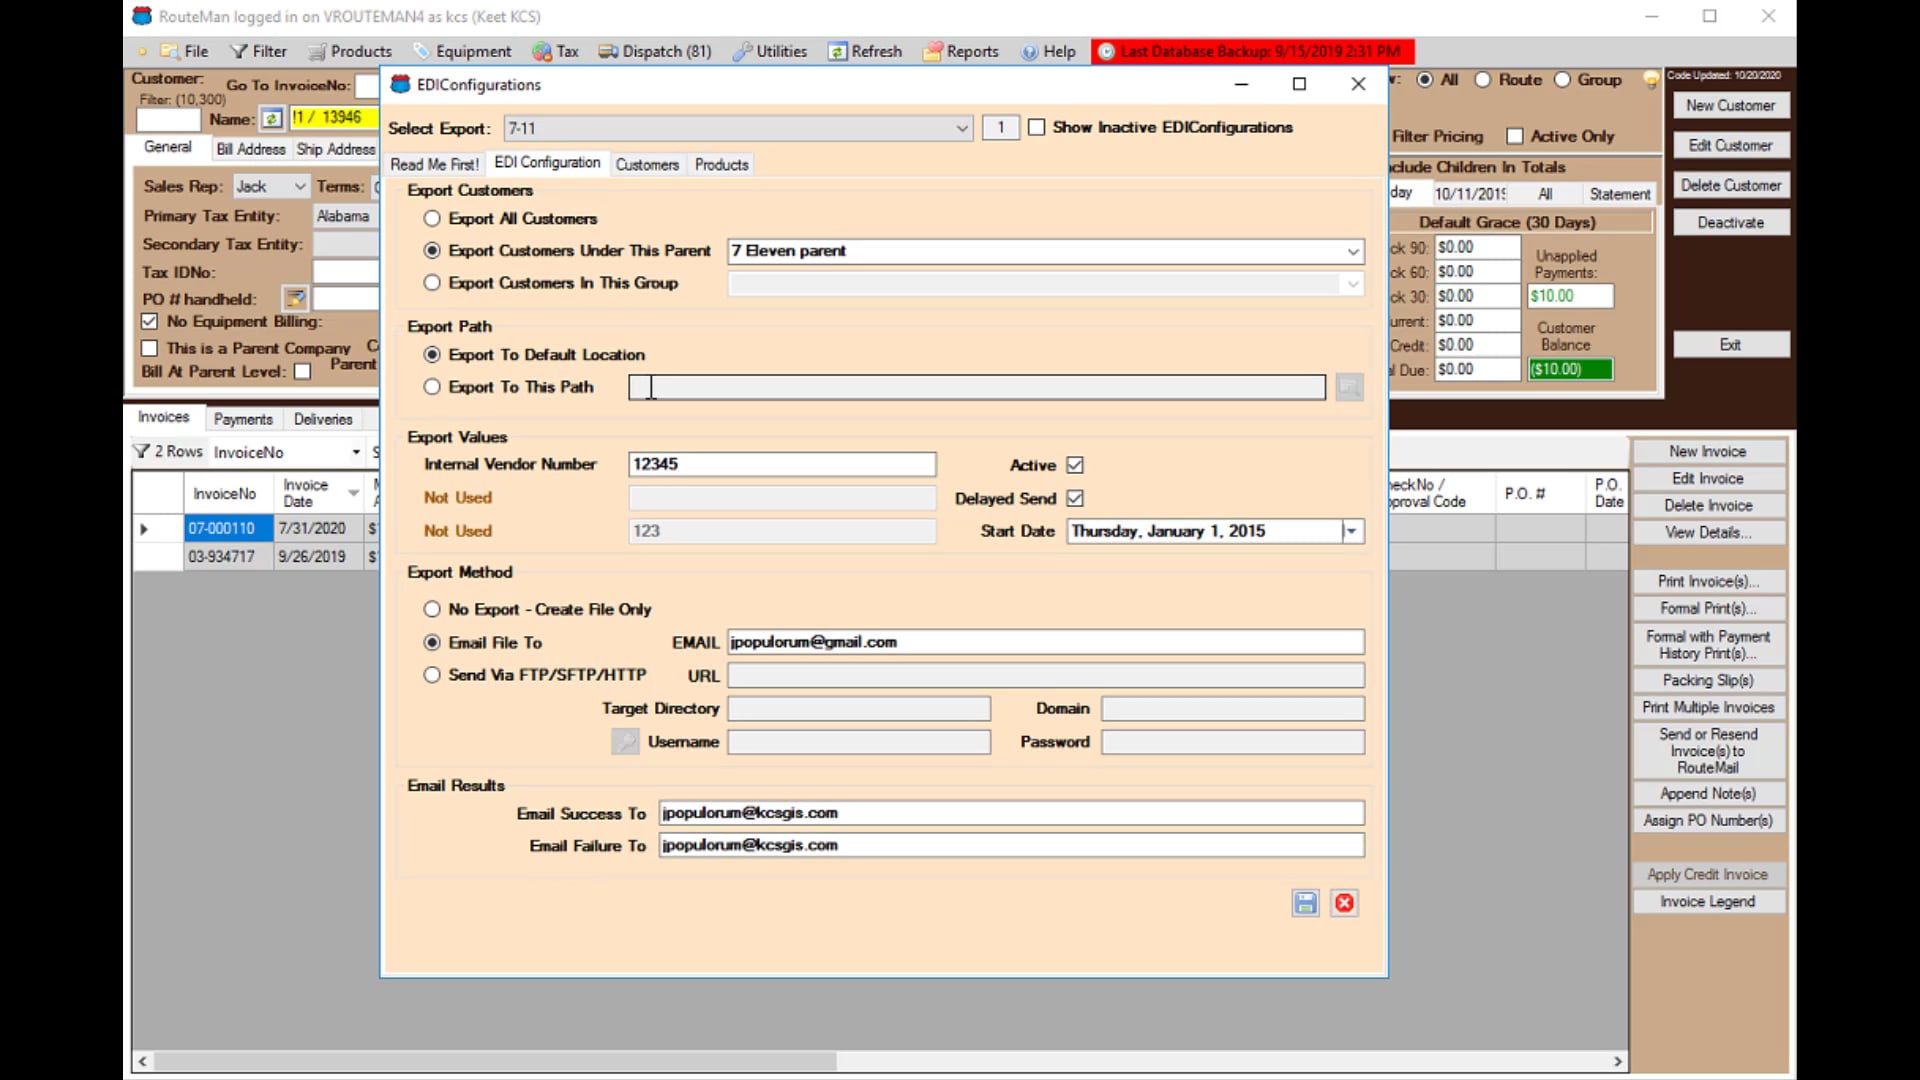Enable Show Inactive EDIConfigurations checkbox

click(1037, 127)
